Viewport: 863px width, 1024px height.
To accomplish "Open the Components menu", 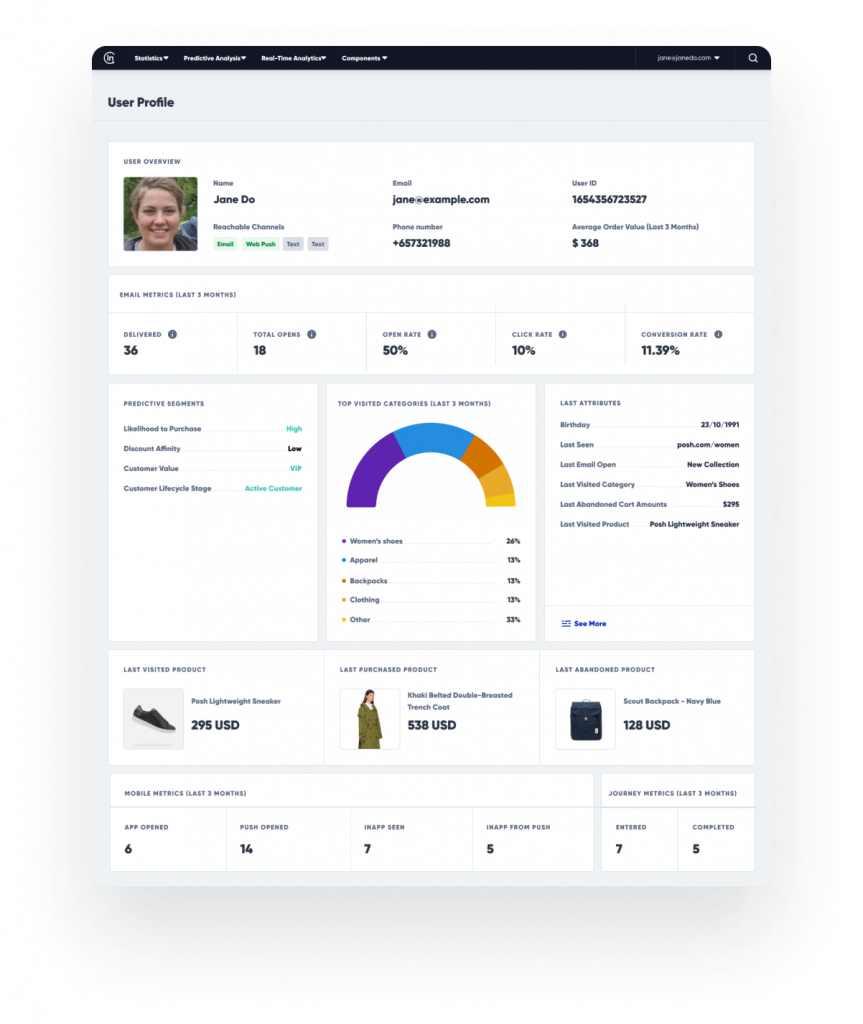I will [362, 57].
